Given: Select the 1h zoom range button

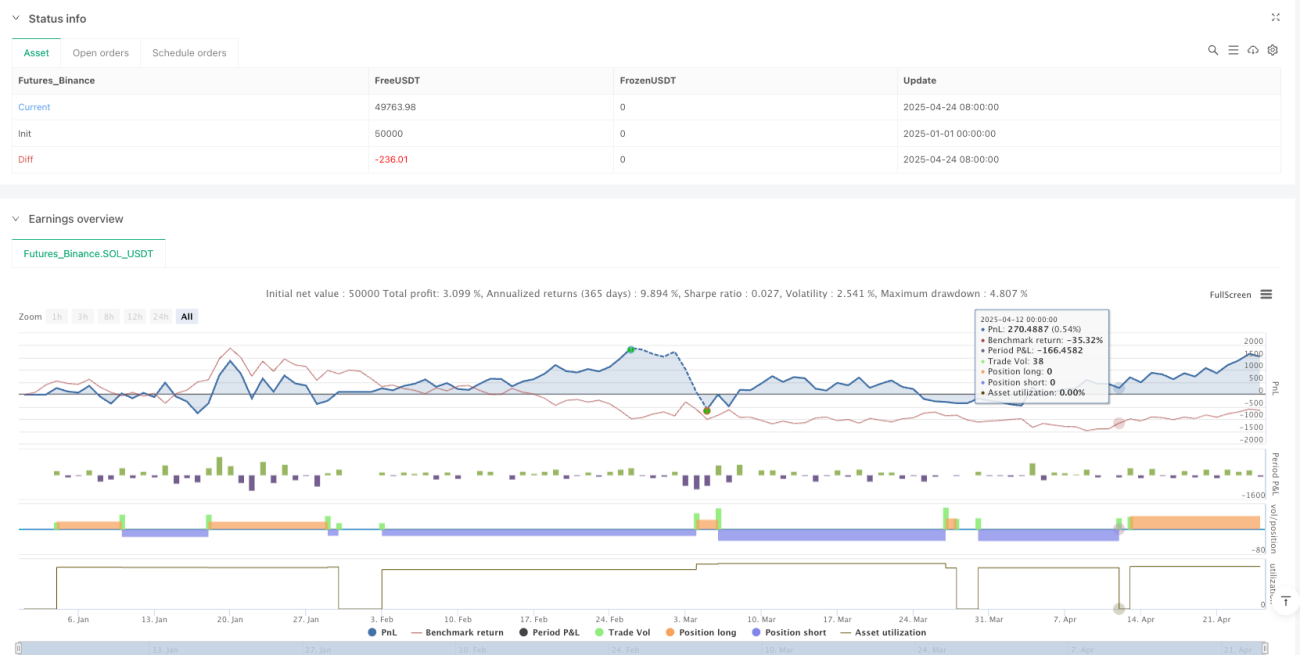Looking at the screenshot, I should (58, 317).
